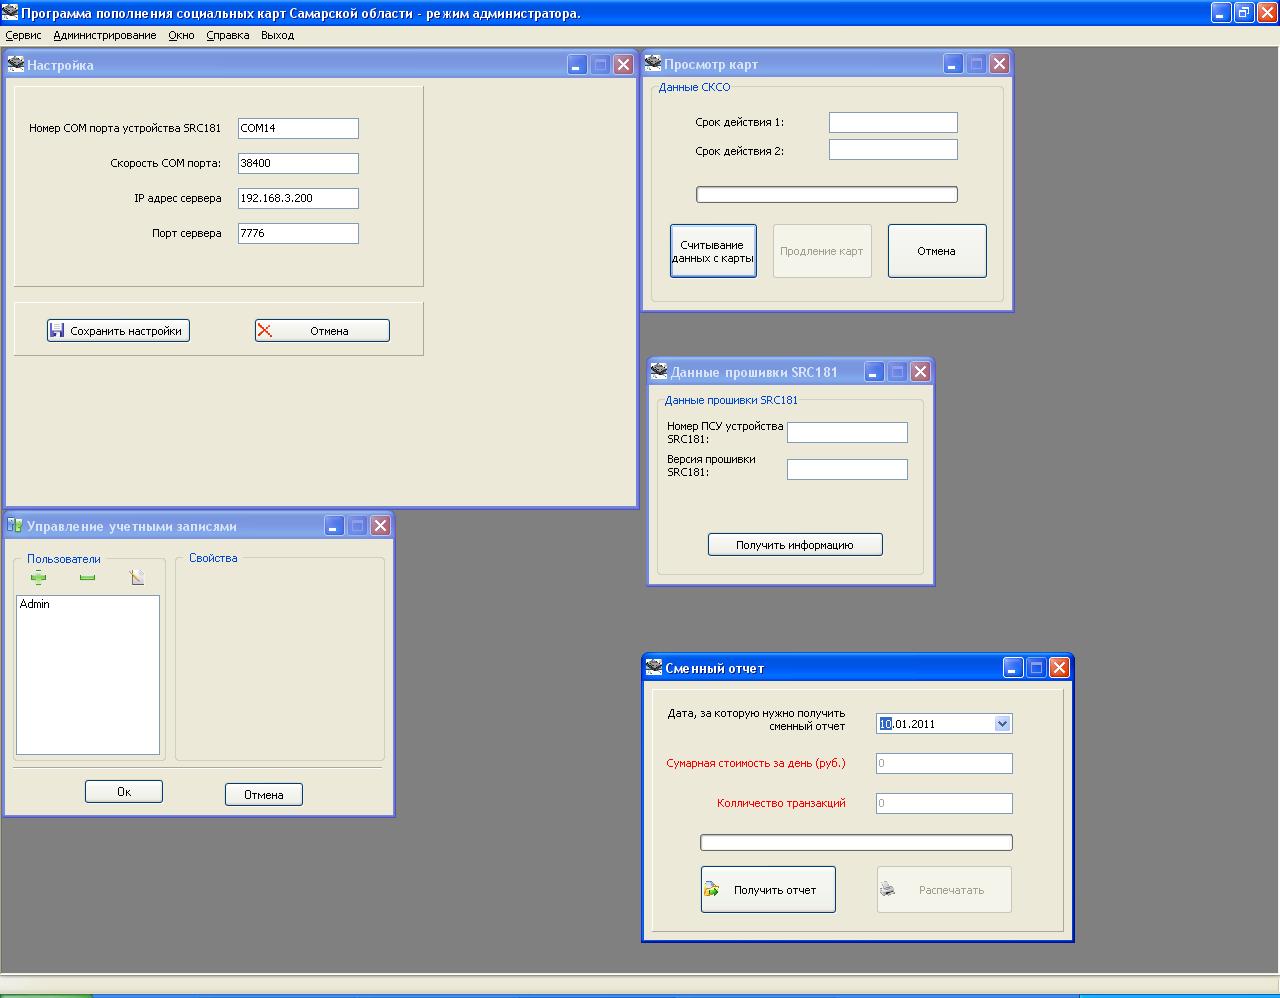Click Считывание данных с карты button

[x=713, y=251]
